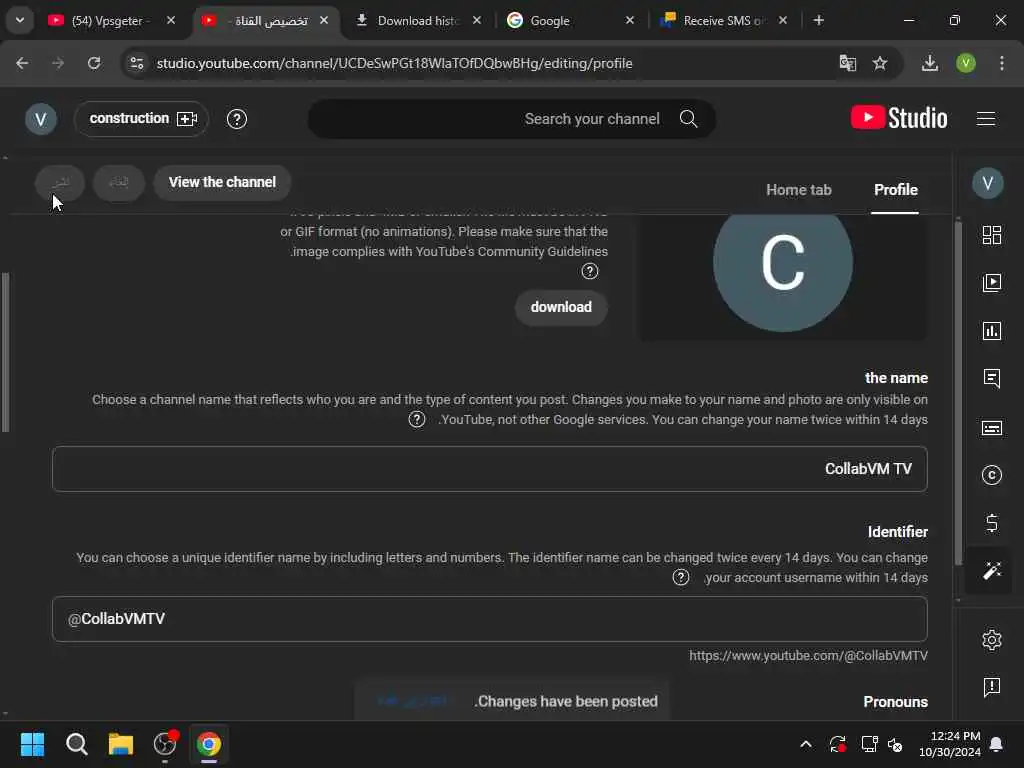
Task: Click the construction create button
Action: click(x=142, y=119)
